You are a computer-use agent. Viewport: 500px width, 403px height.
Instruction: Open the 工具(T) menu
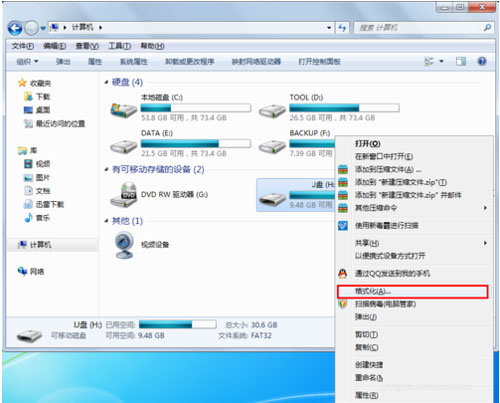coord(119,46)
